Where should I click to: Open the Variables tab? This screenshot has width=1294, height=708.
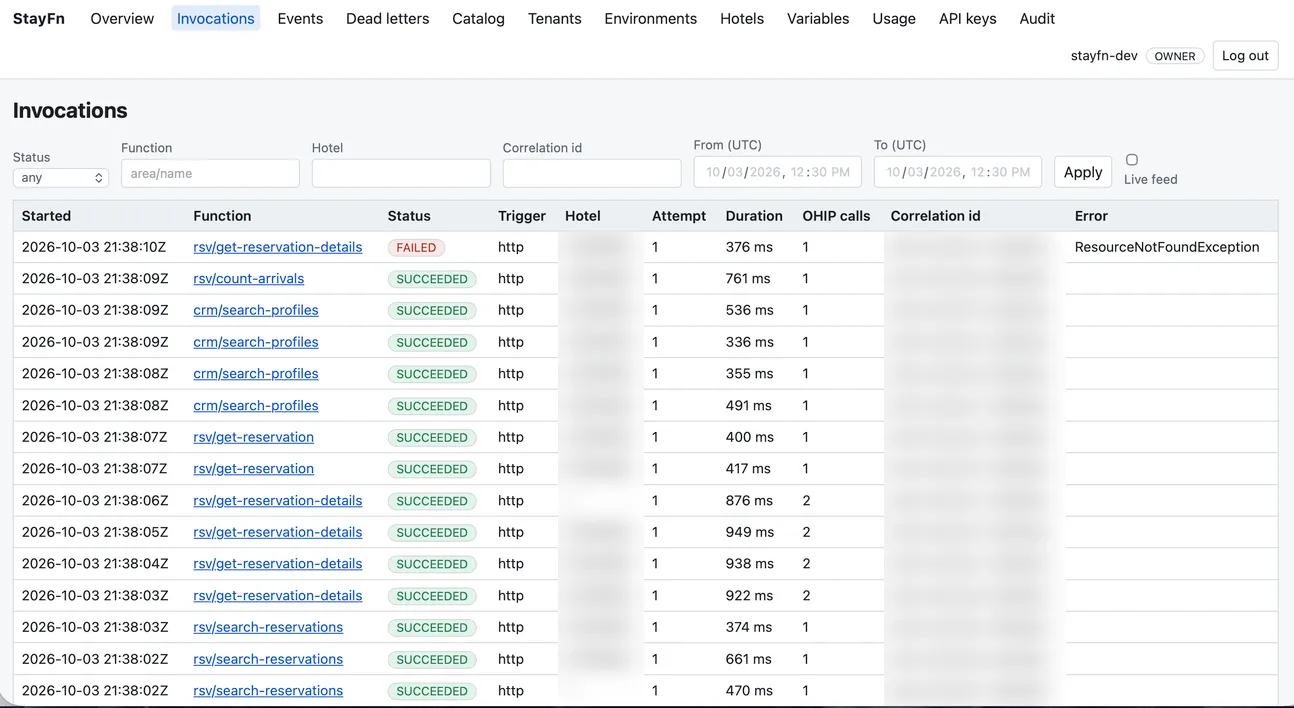tap(818, 18)
